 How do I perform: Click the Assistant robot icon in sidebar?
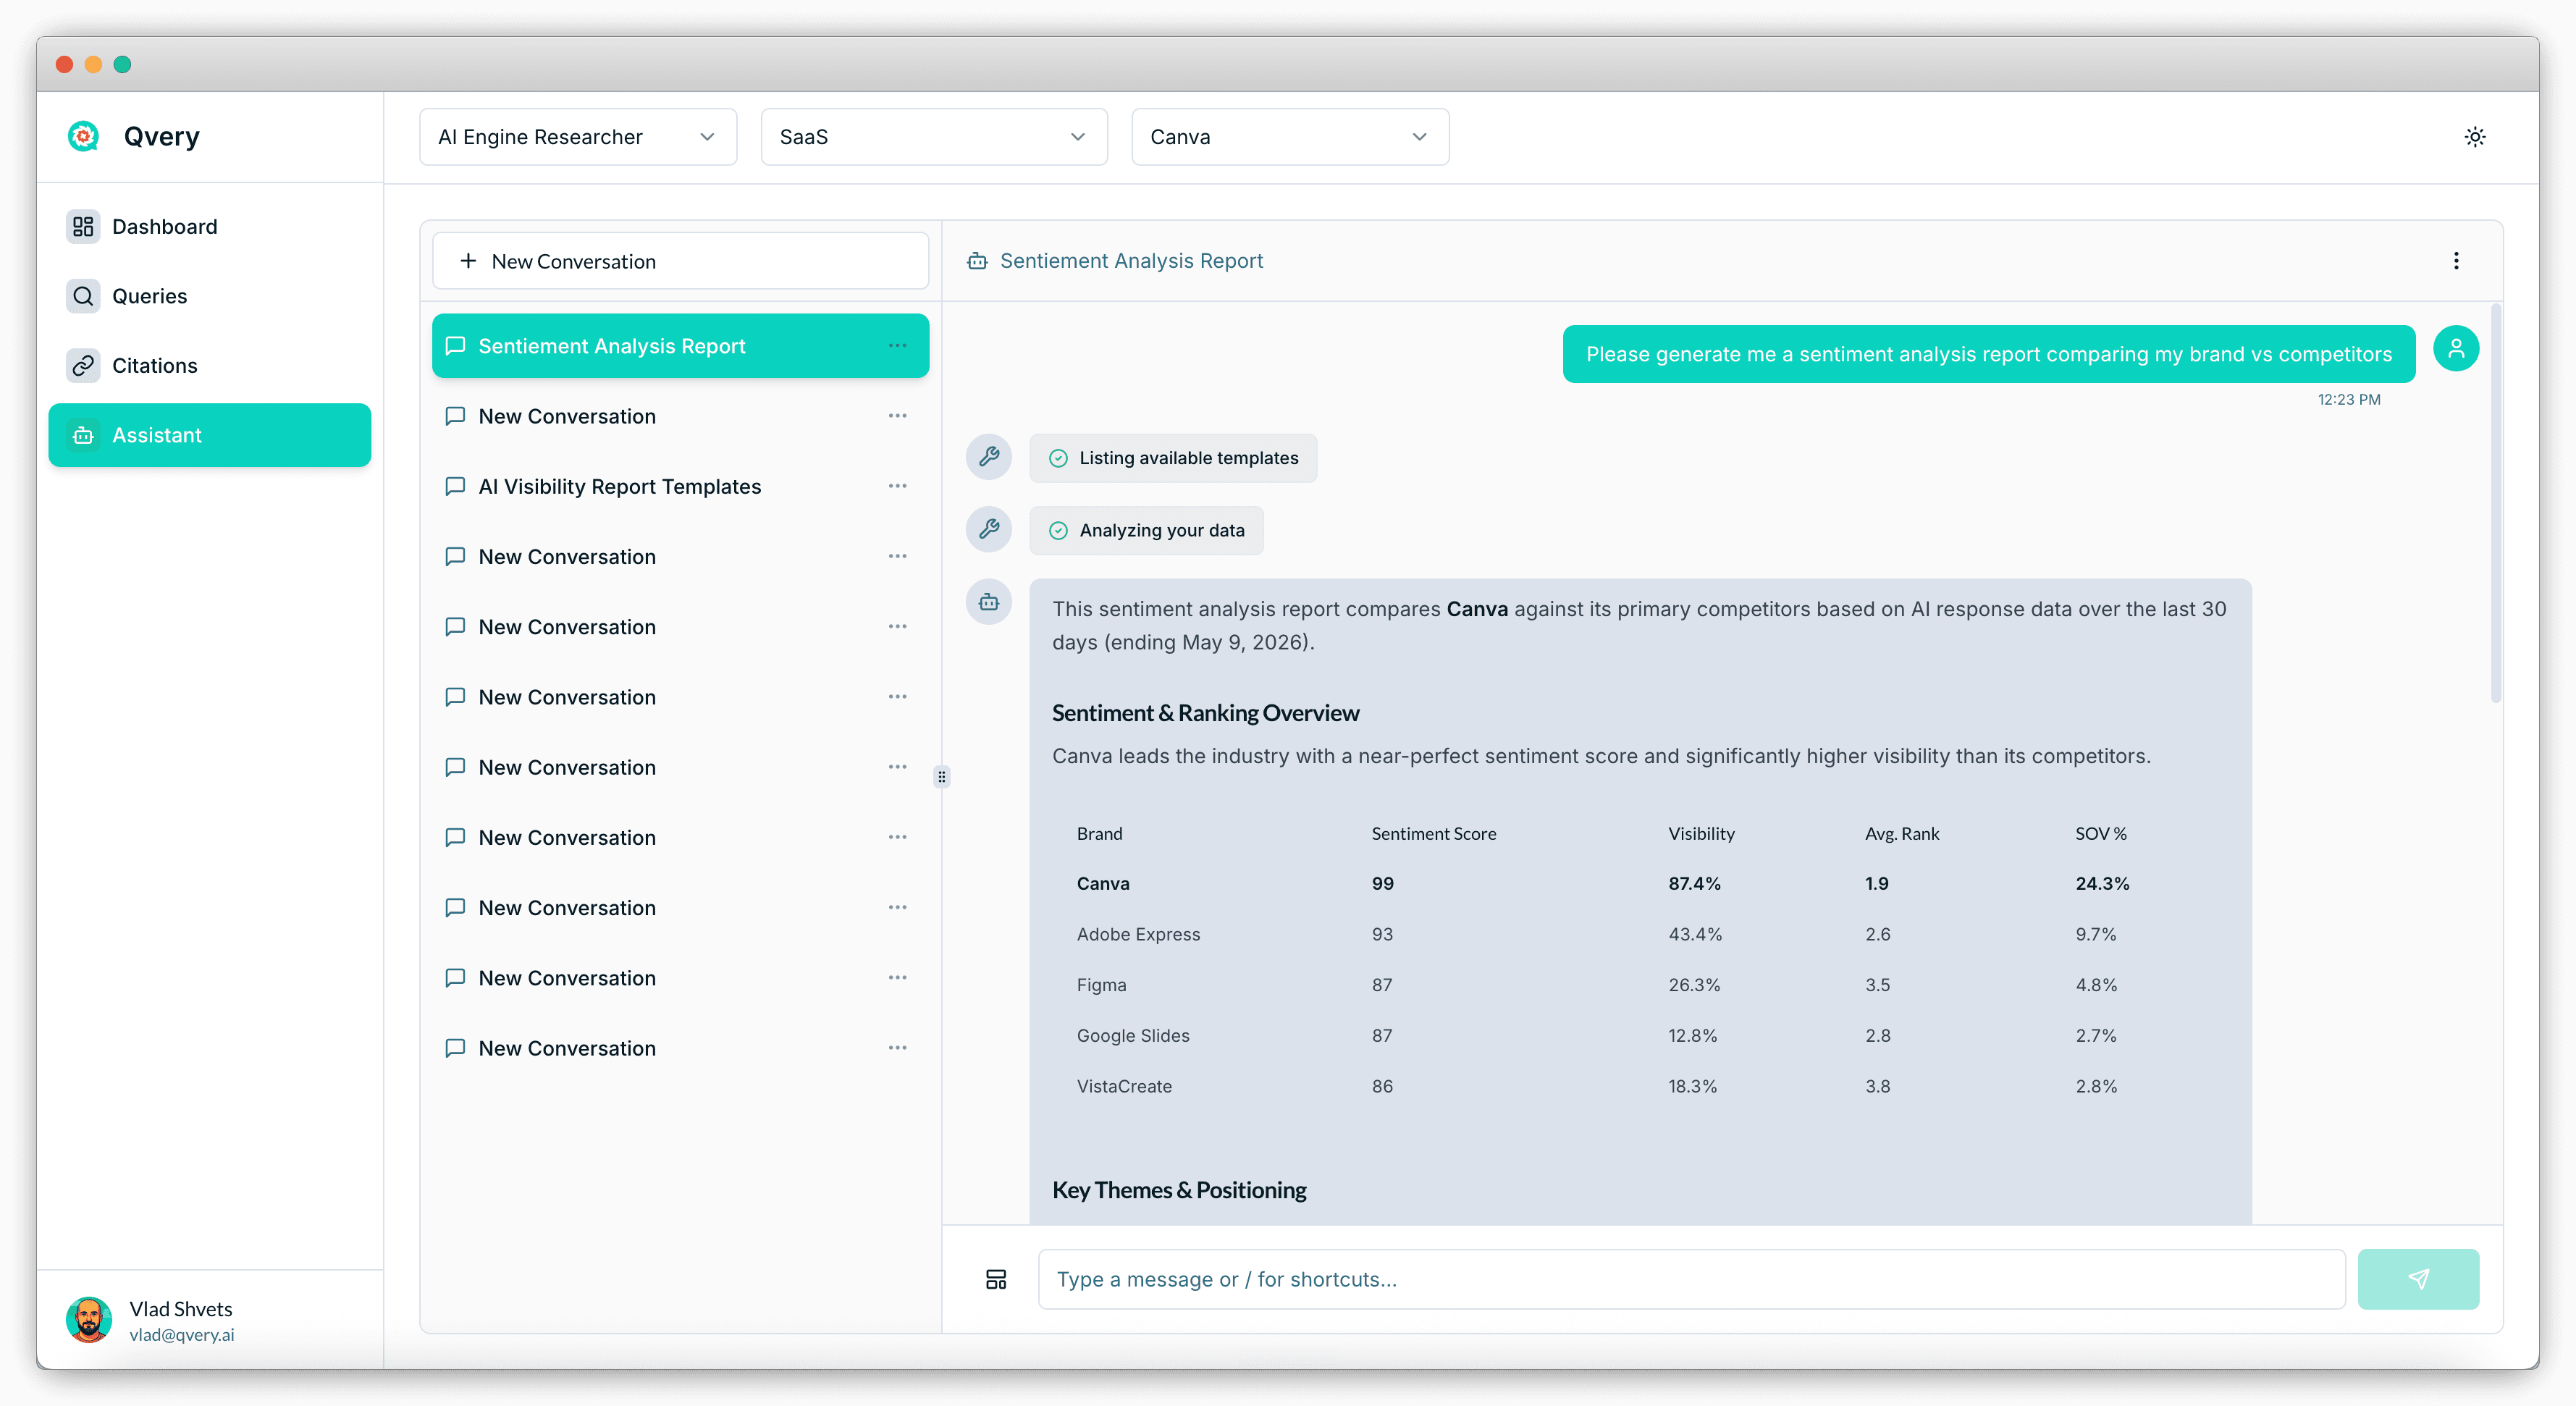[x=83, y=435]
